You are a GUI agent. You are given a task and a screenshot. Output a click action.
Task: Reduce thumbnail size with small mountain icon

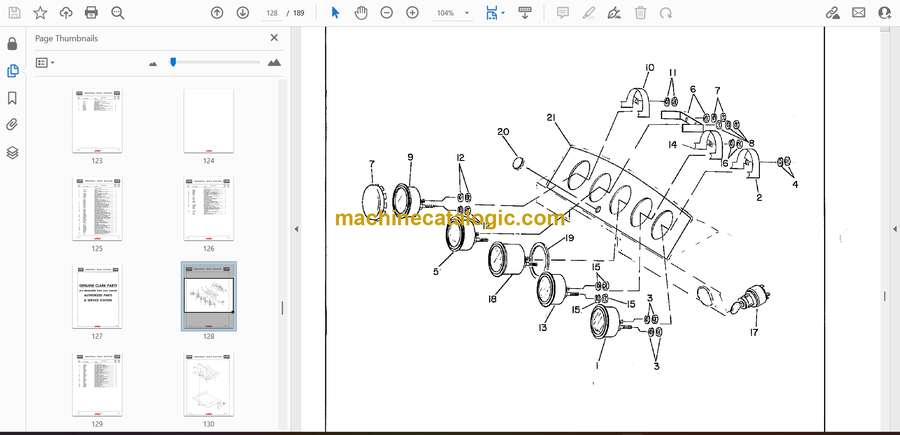[153, 64]
